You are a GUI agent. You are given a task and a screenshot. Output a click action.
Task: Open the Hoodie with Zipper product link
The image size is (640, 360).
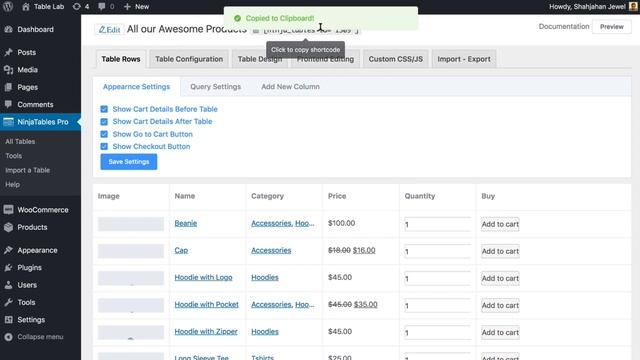pos(206,331)
